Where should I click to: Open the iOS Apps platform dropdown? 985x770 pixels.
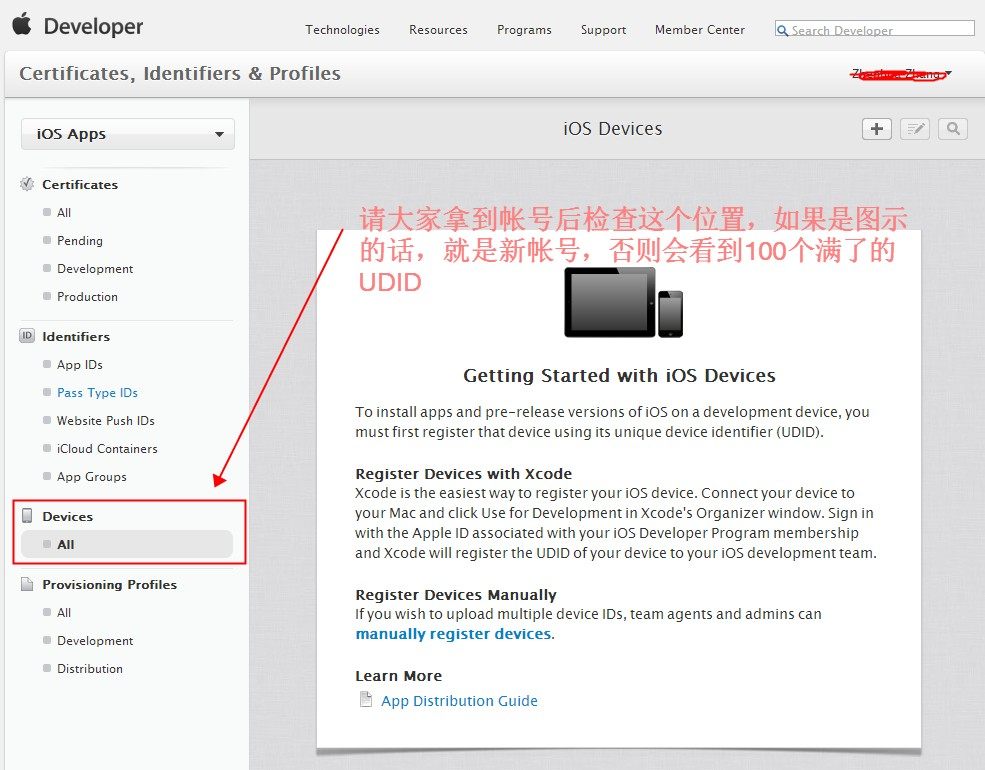coord(128,134)
